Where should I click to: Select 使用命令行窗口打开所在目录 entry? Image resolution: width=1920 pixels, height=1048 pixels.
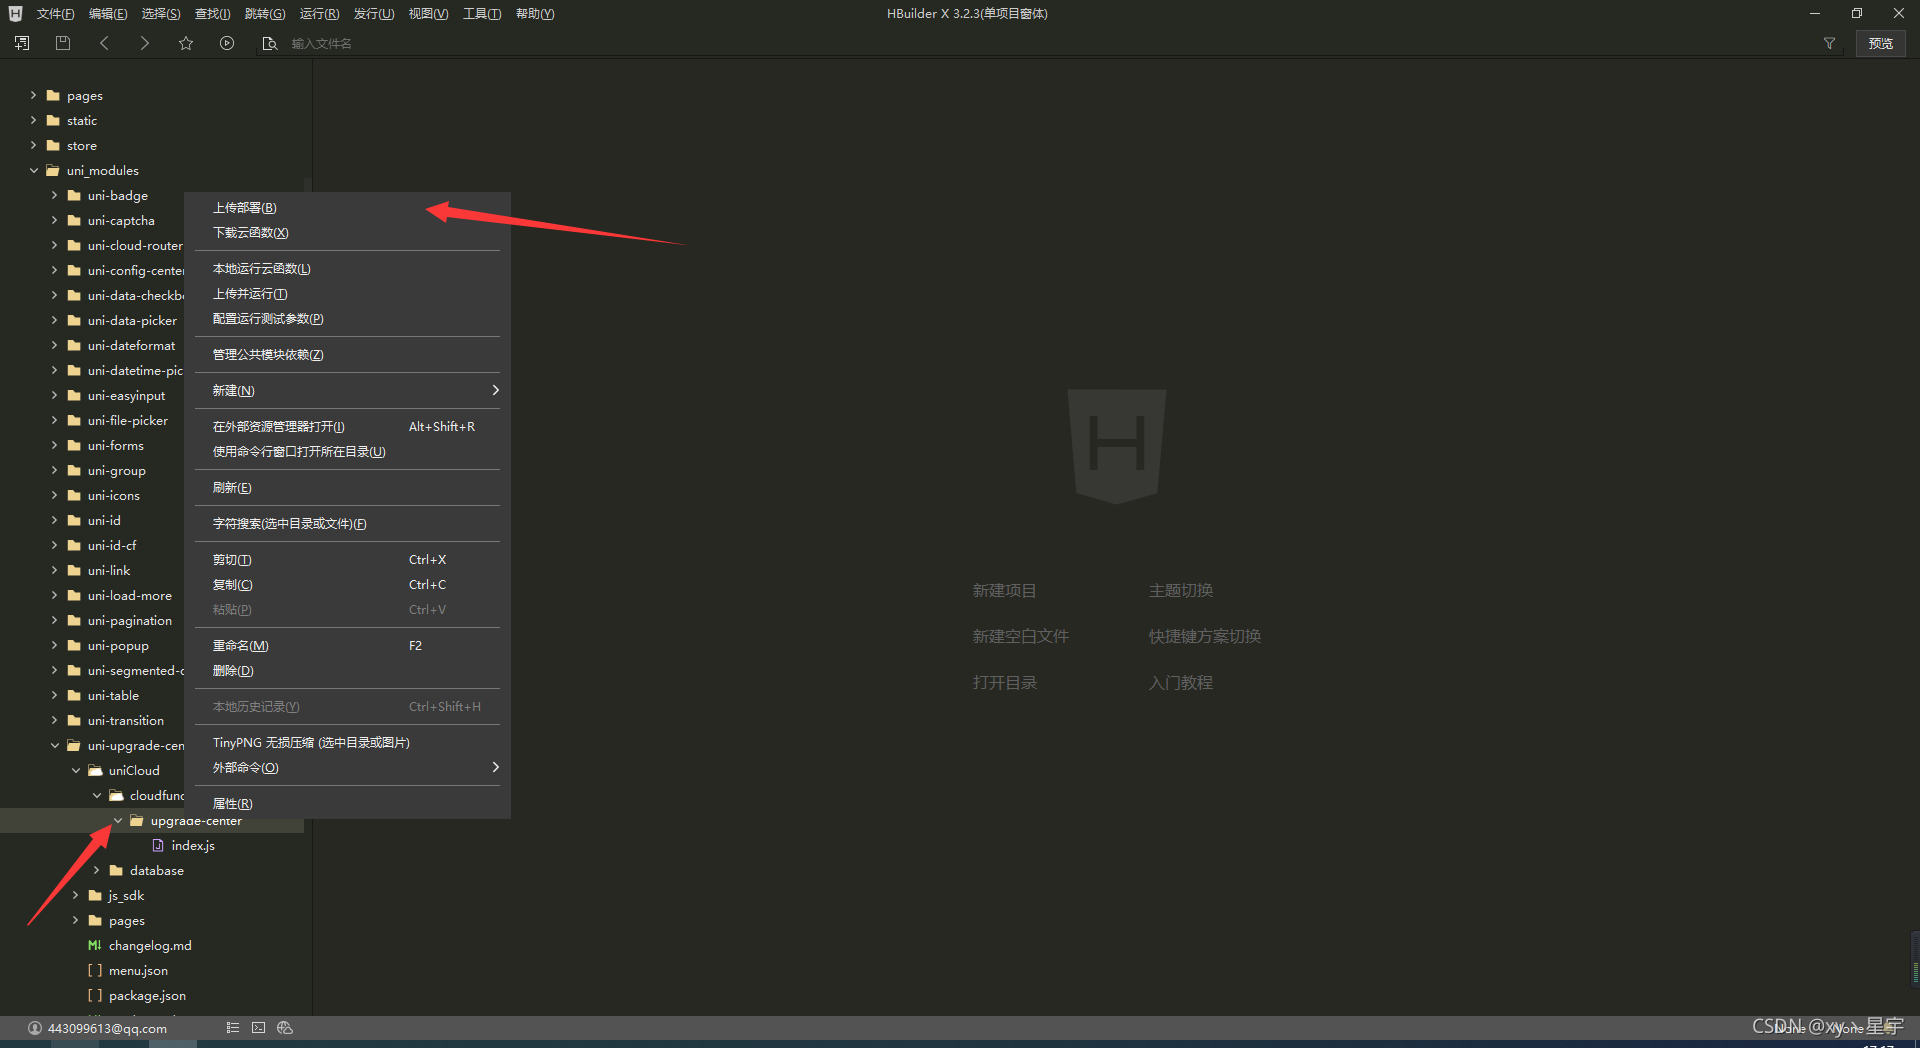(x=347, y=451)
